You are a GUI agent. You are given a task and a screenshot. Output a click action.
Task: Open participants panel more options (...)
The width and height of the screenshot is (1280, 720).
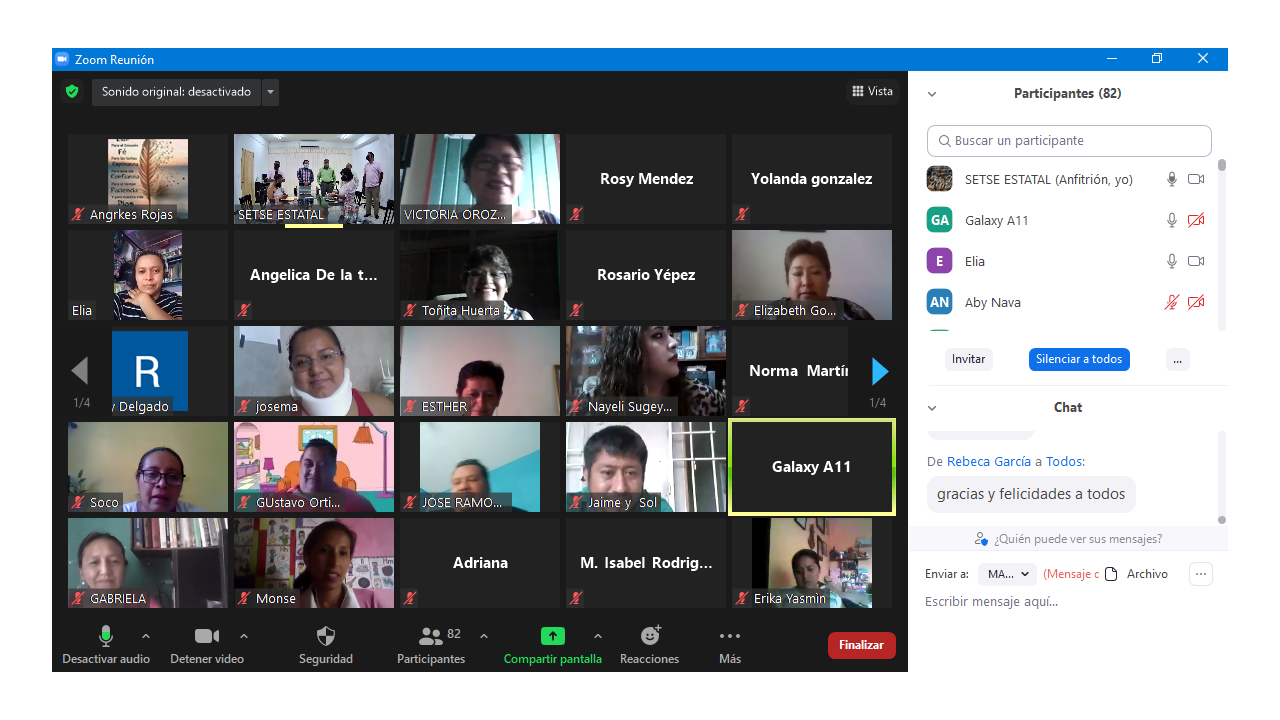1177,359
